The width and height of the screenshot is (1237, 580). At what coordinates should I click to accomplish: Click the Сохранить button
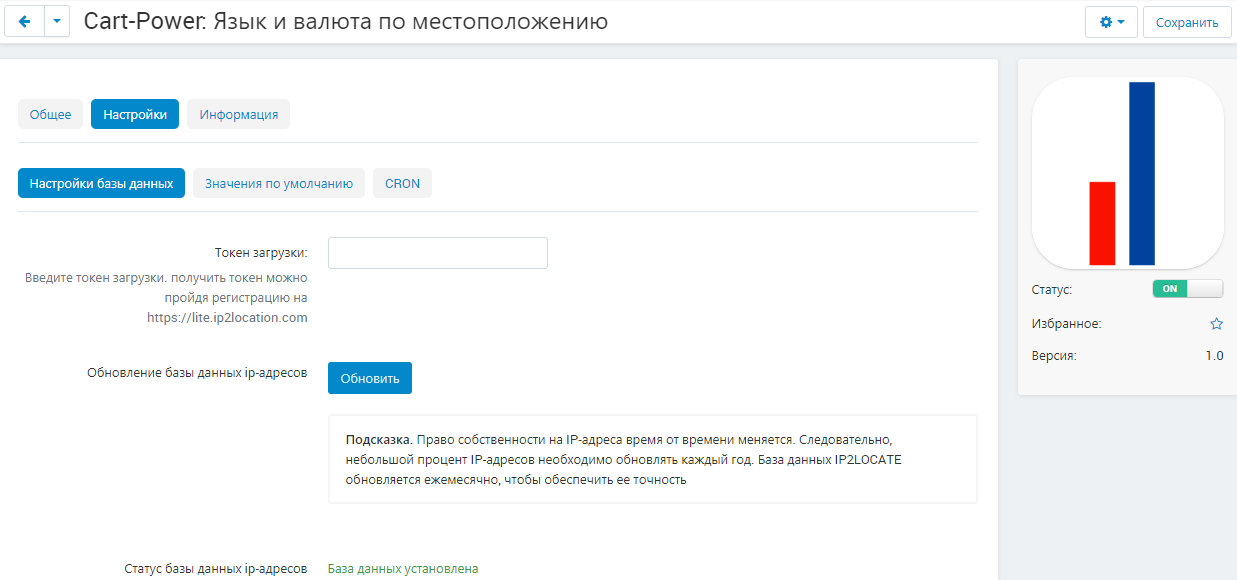(x=1187, y=22)
